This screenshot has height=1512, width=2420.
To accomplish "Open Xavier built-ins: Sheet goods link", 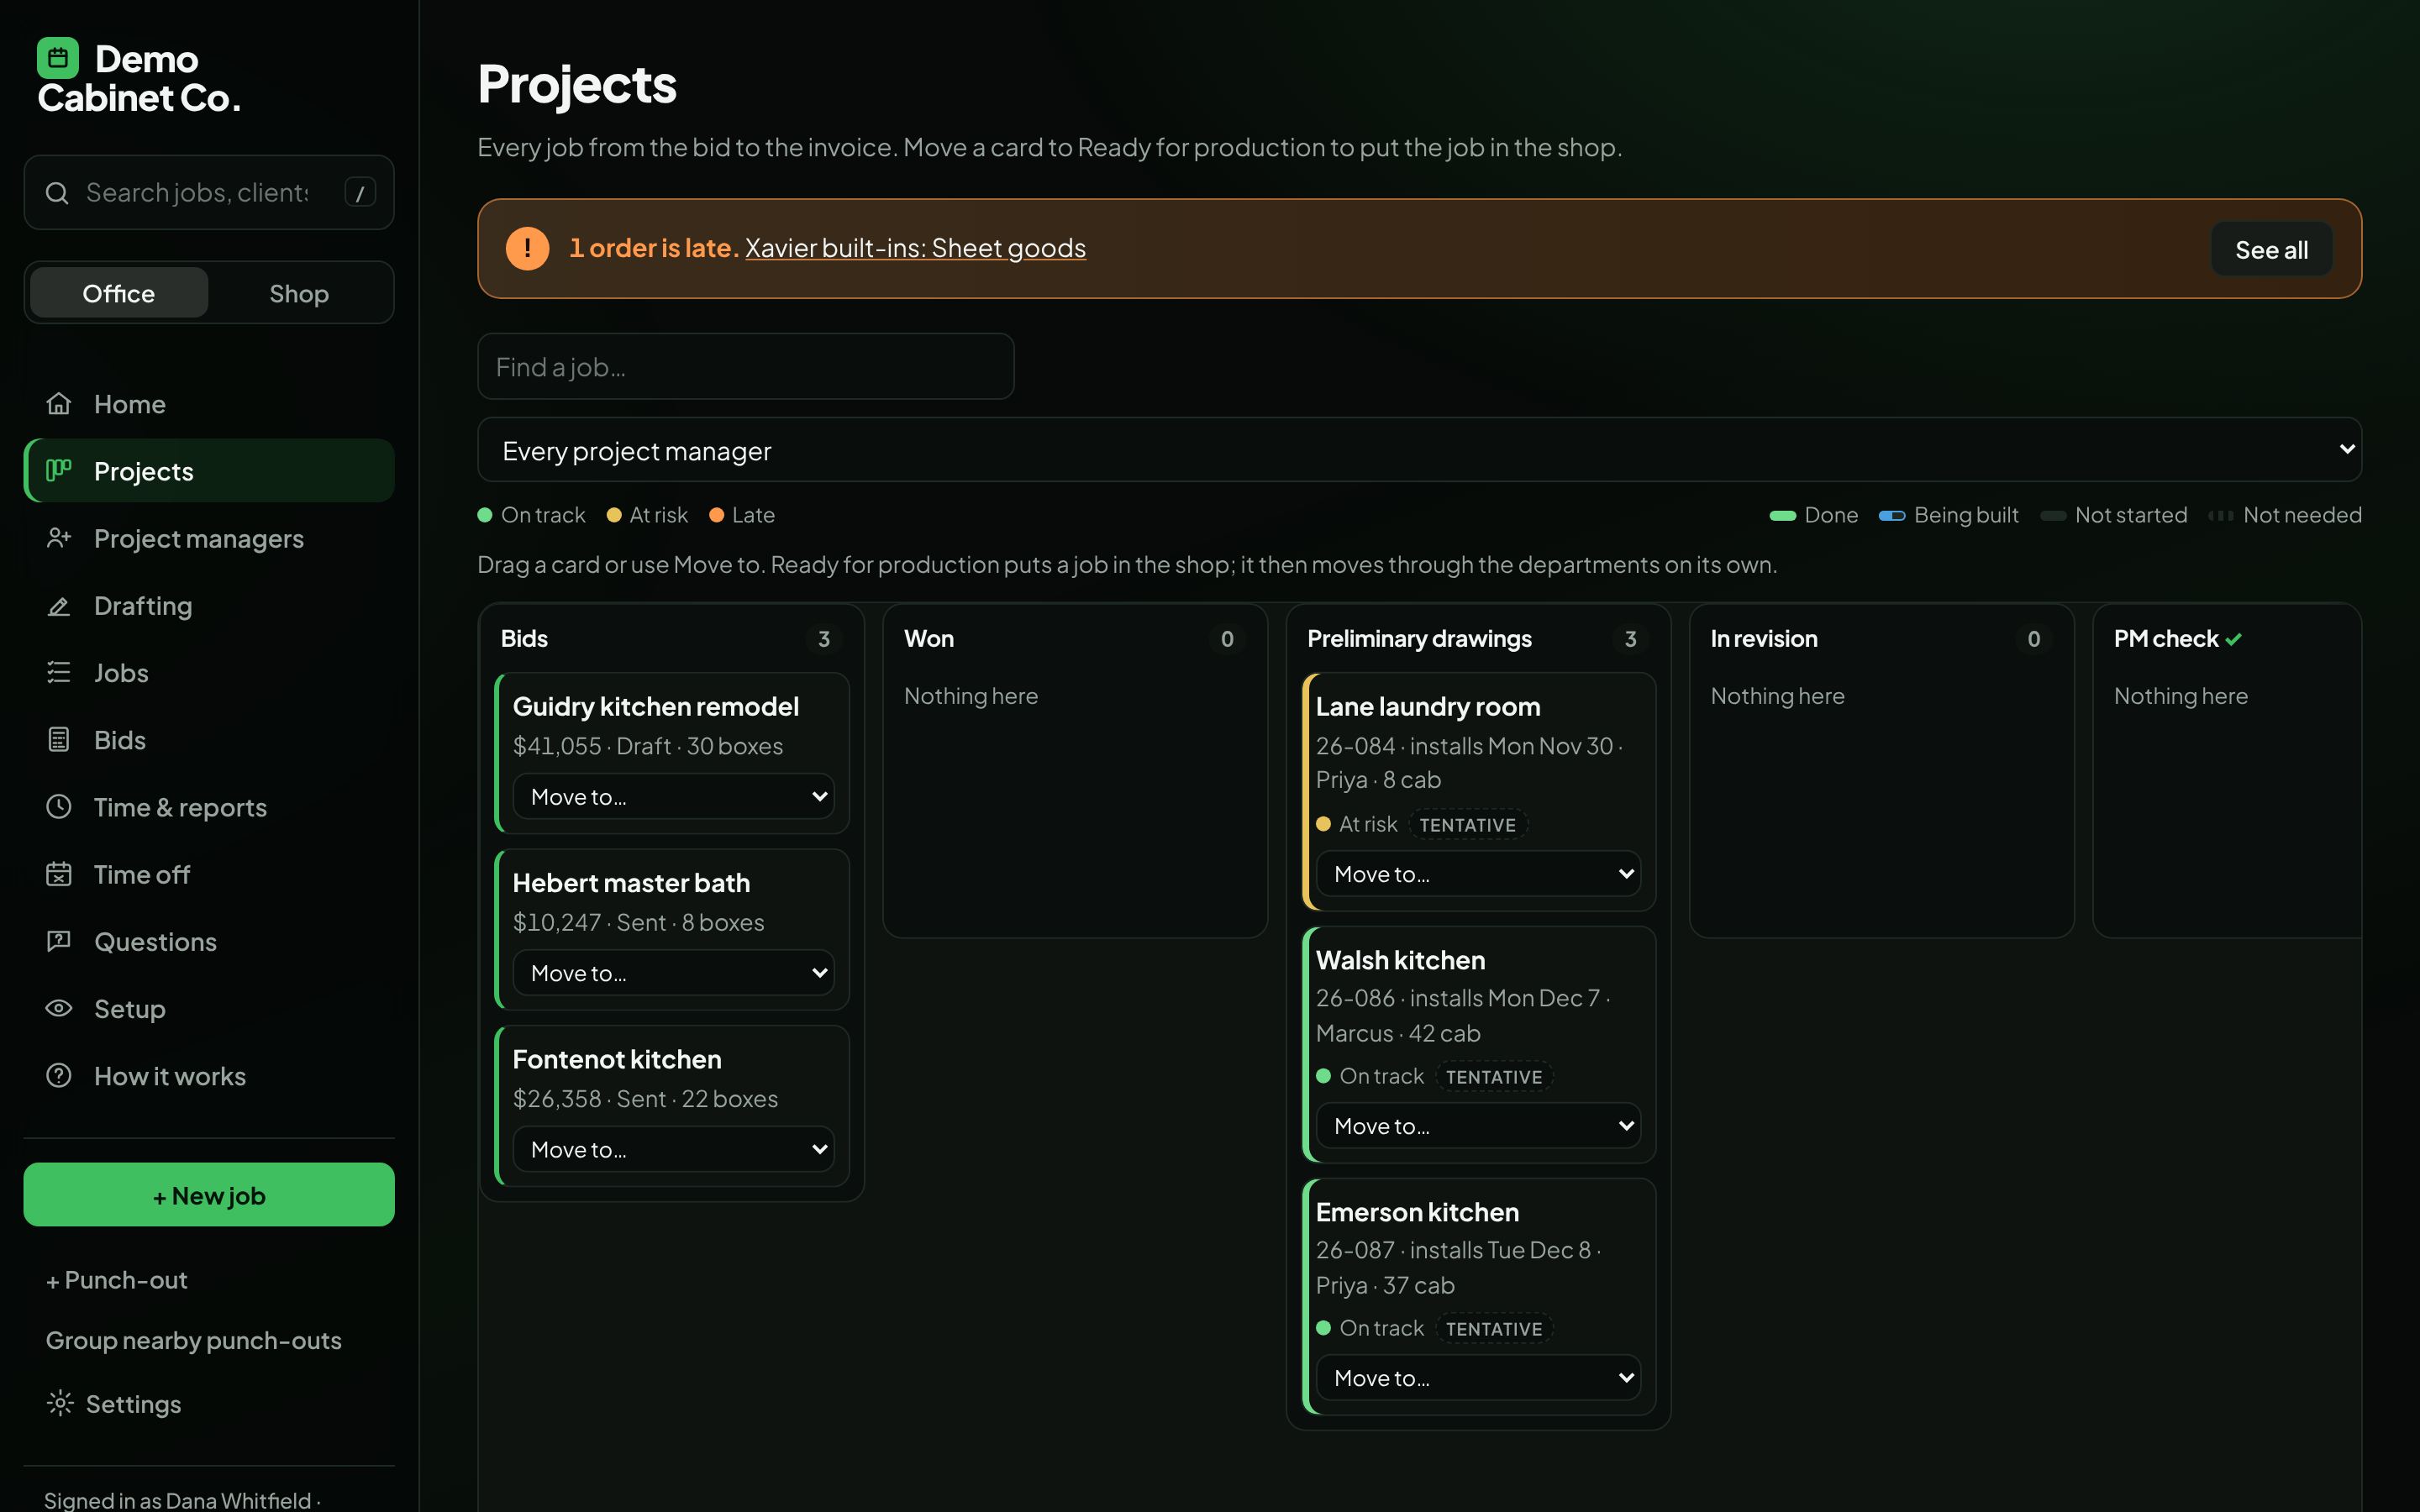I will pos(915,248).
